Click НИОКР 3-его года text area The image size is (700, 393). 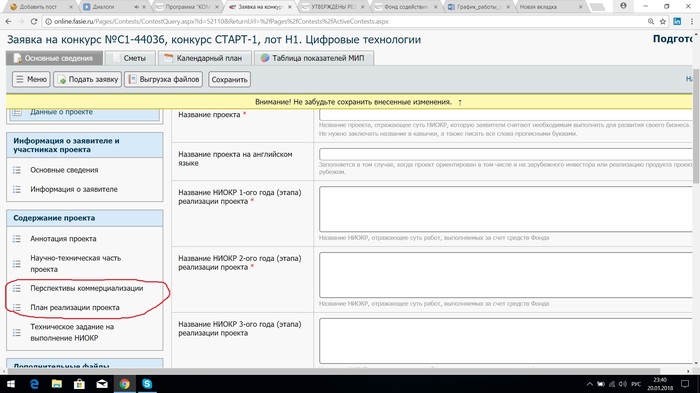click(506, 341)
